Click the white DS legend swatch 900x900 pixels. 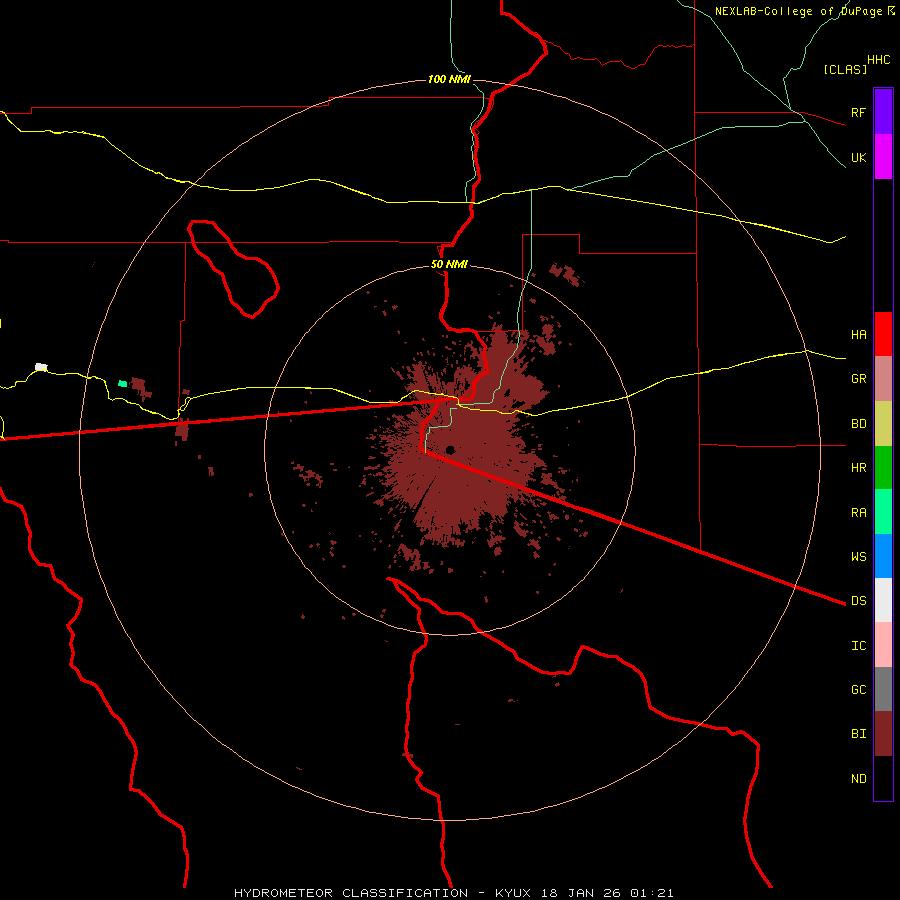point(883,600)
